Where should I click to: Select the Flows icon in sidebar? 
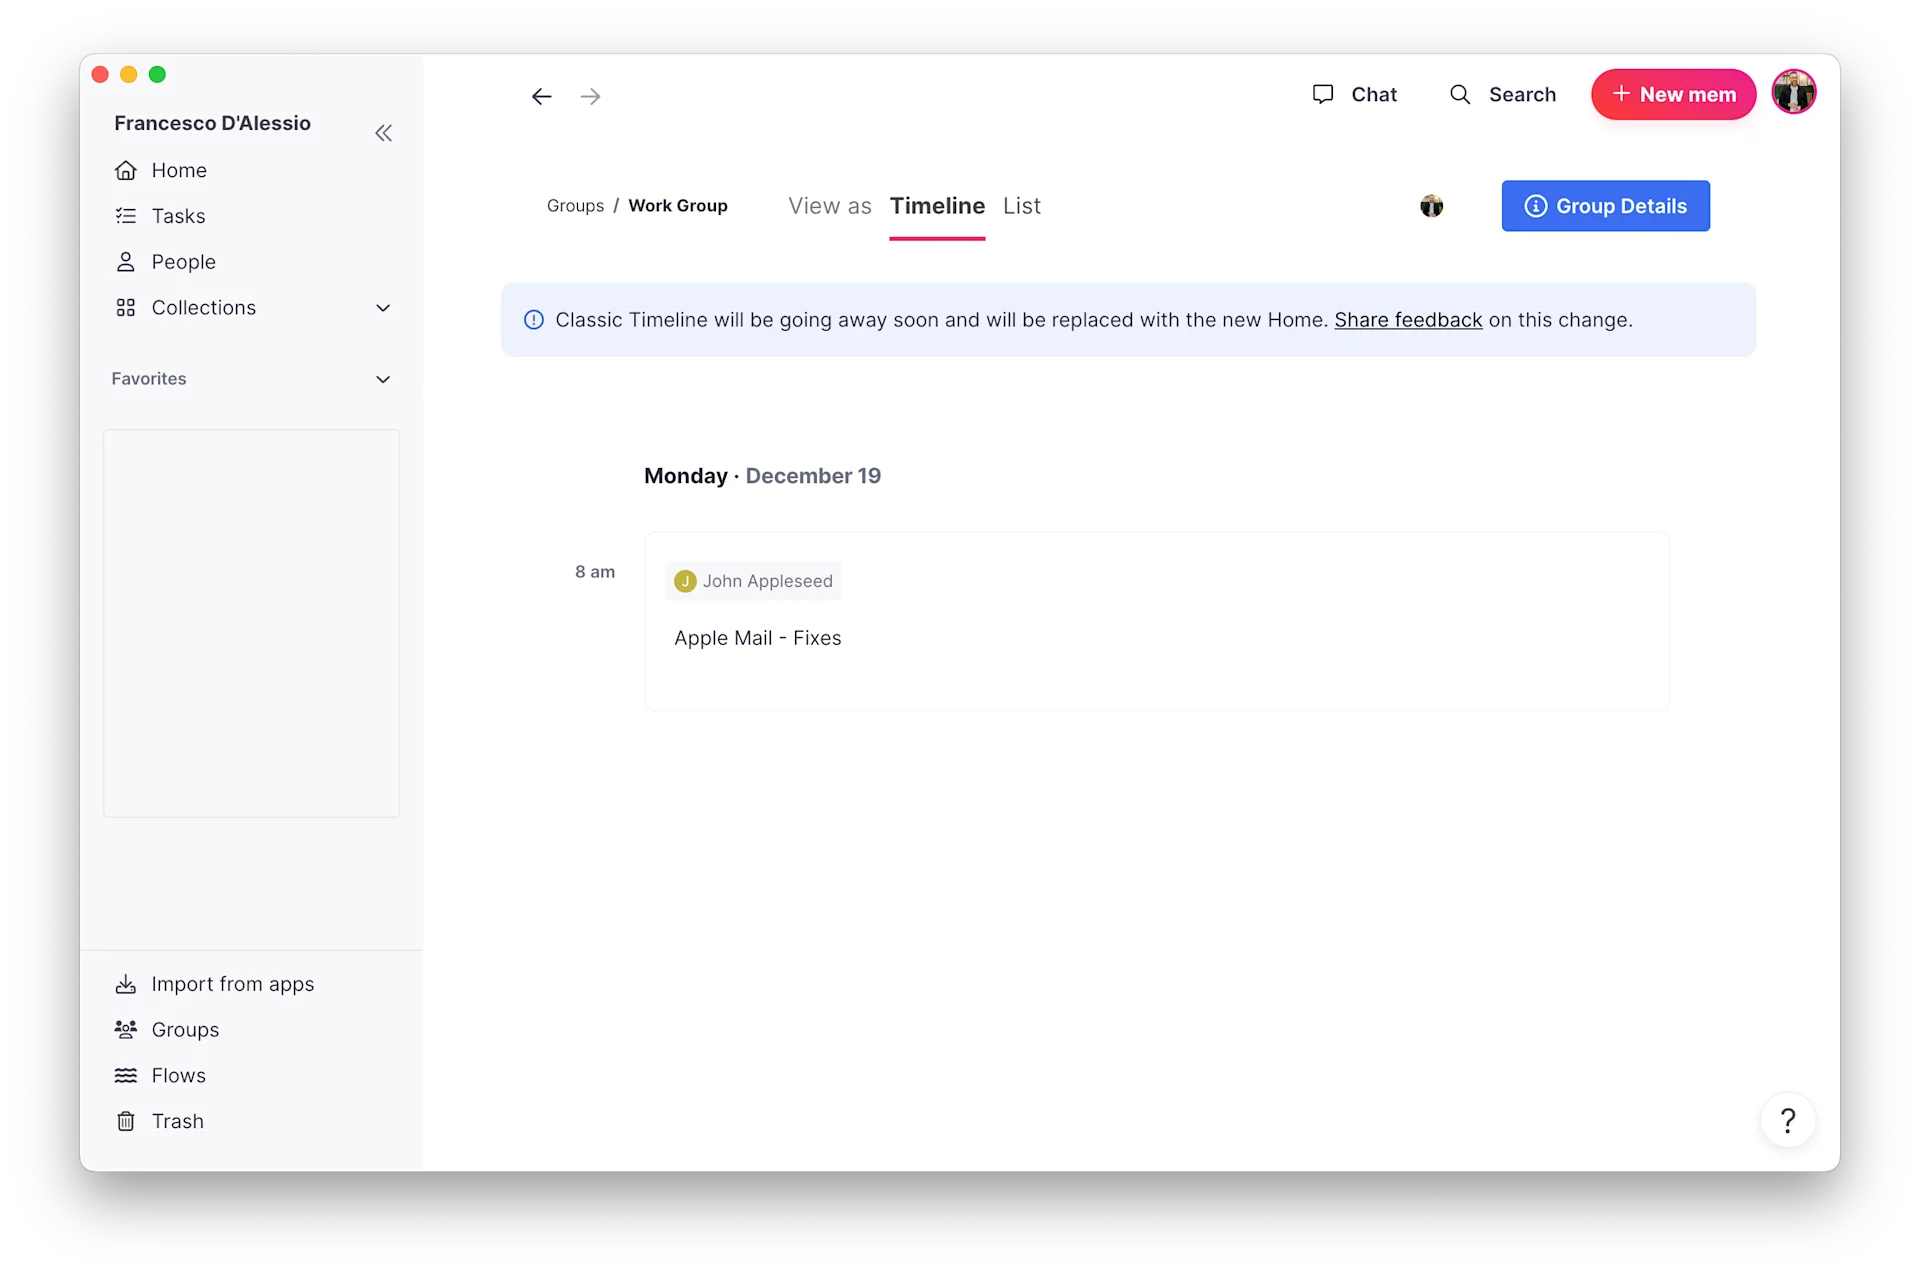coord(125,1075)
